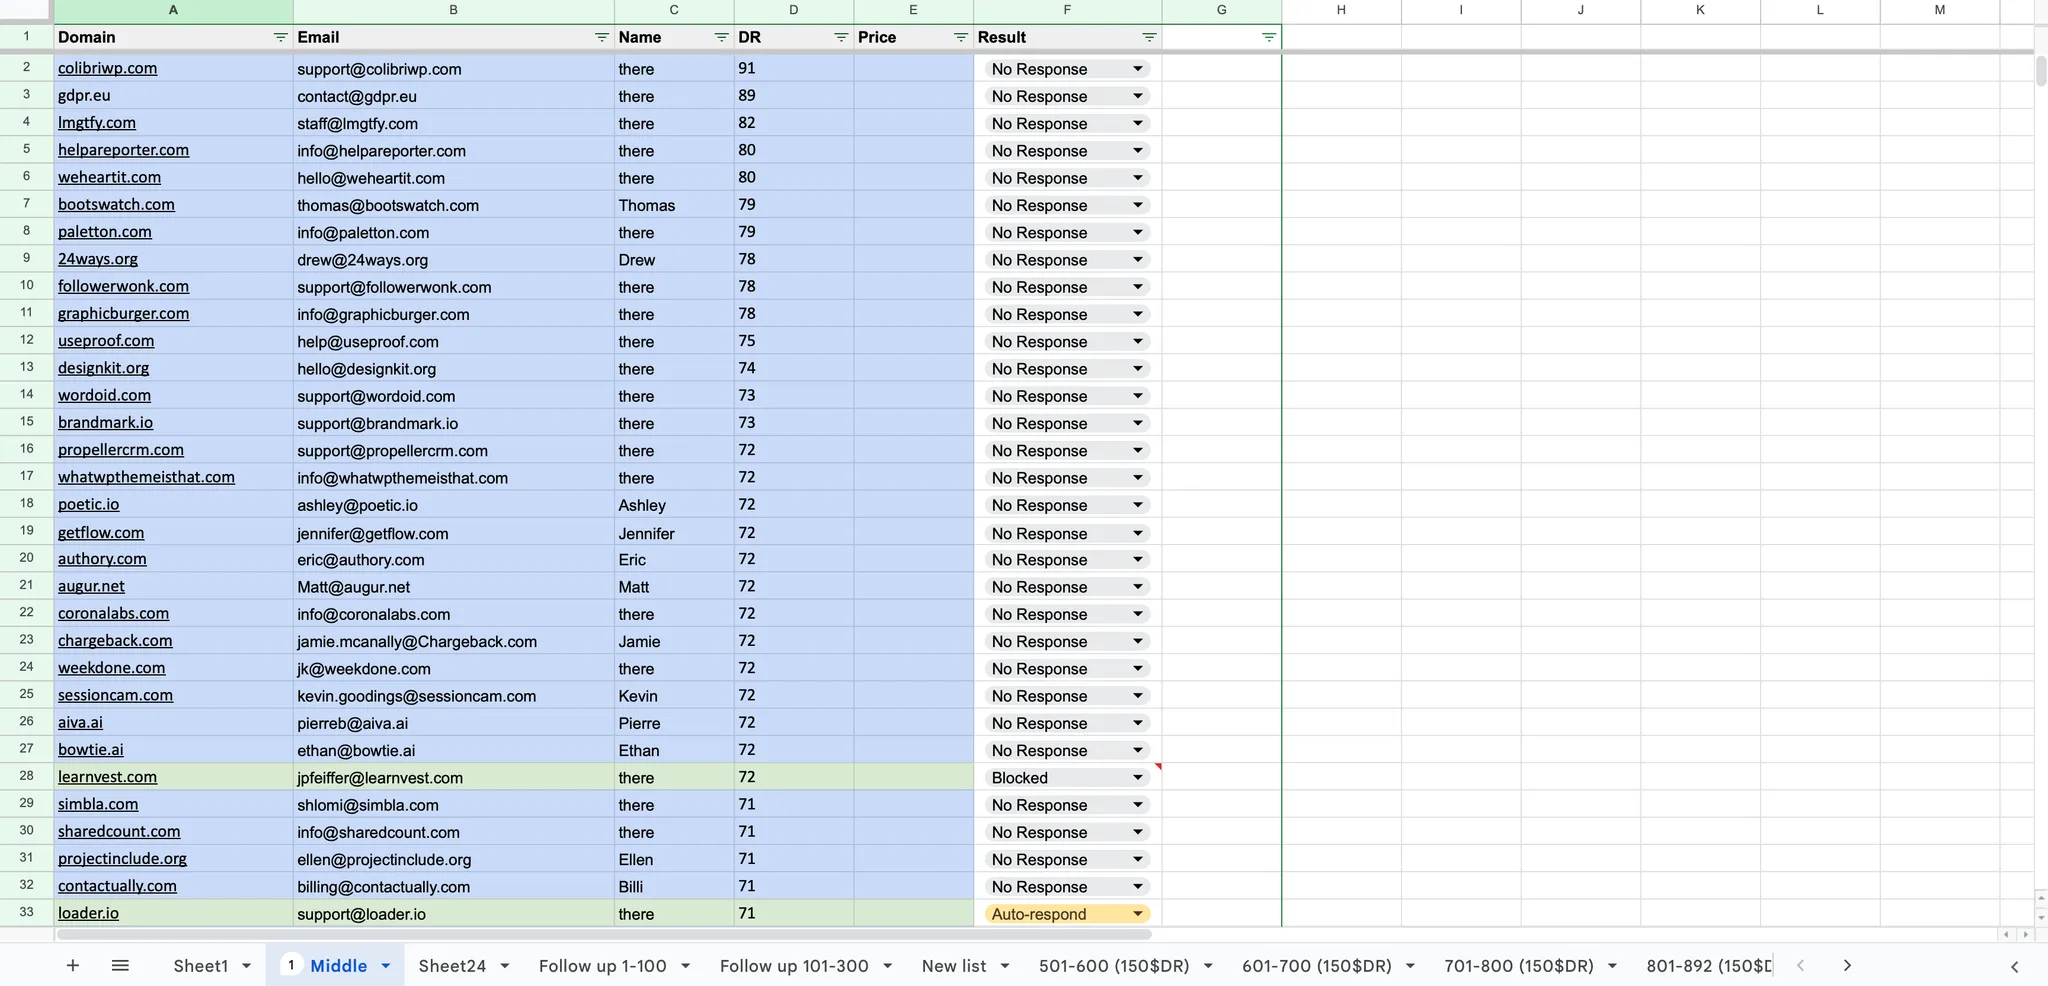Screen dimensions: 2048x986
Task: Open Auto-respond dropdown for loader.io row
Action: tap(1138, 914)
